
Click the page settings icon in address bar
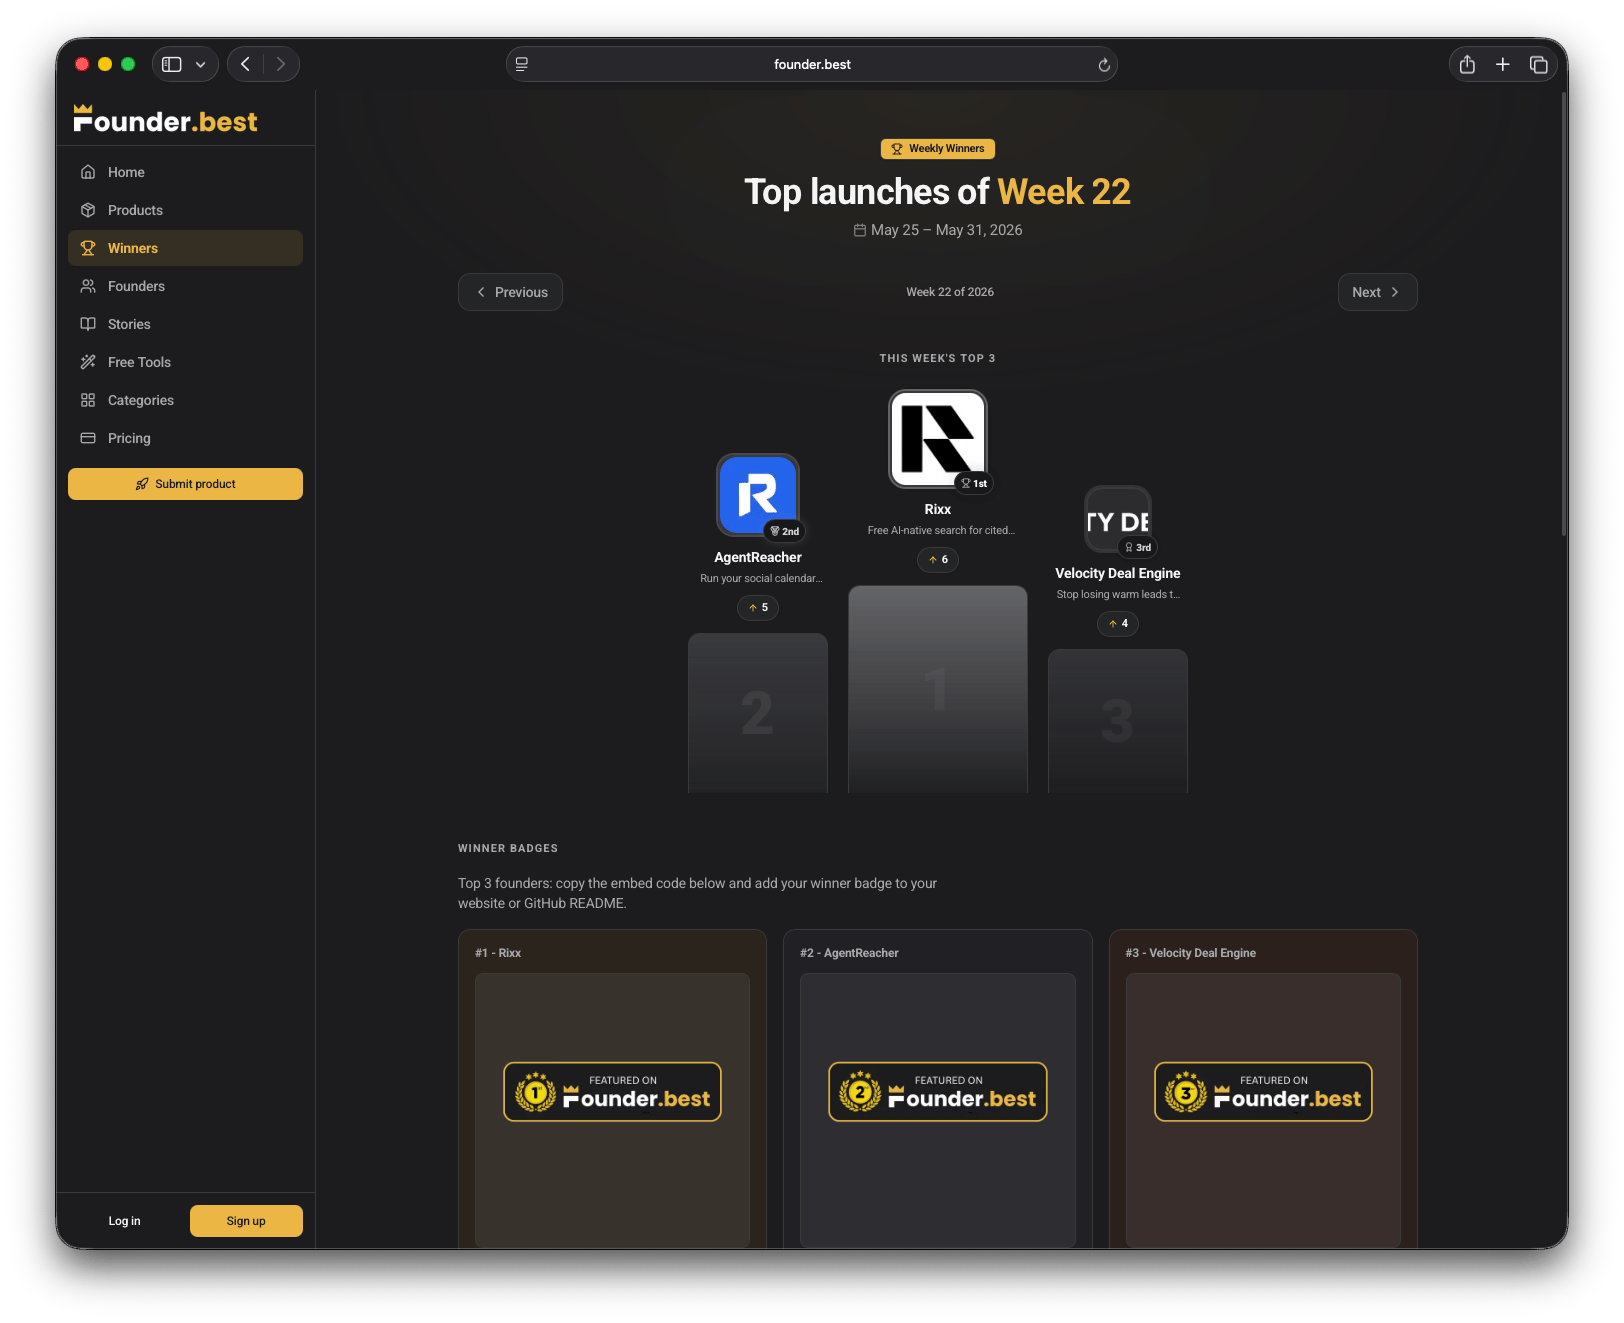point(522,64)
